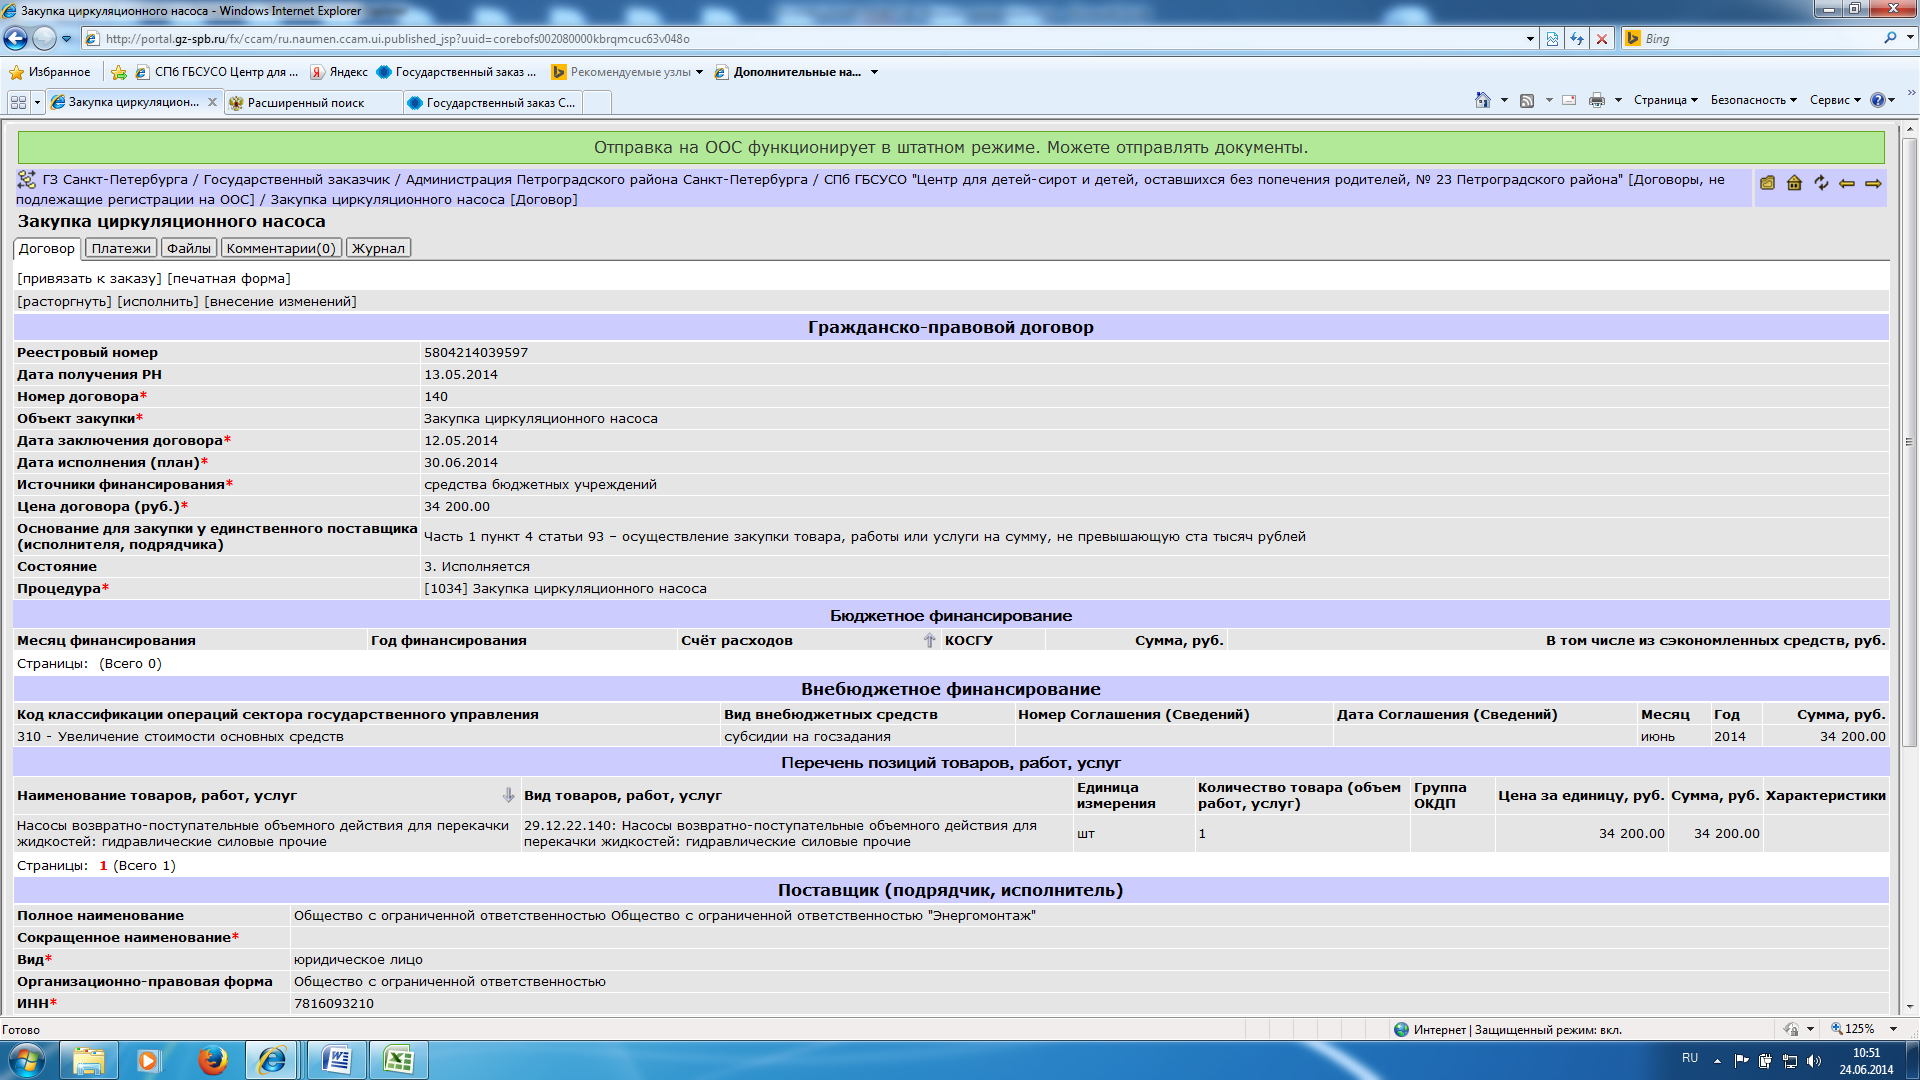The image size is (1920, 1080).
Task: Expand the Страница dropdown menu
Action: click(1665, 100)
